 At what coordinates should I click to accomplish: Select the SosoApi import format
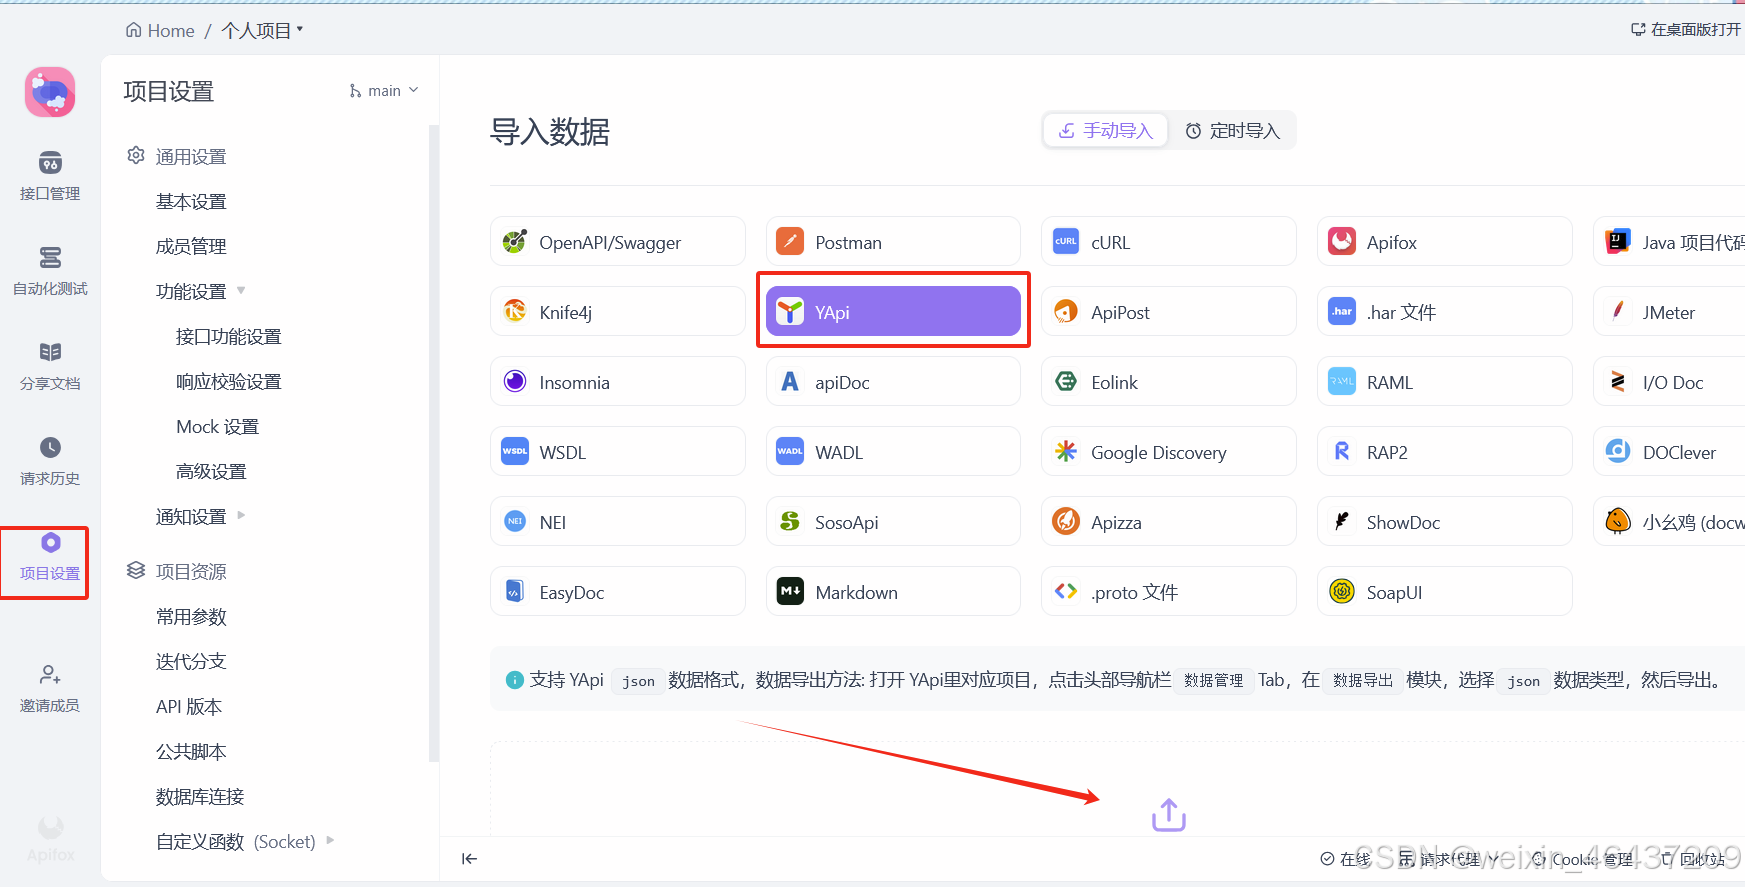tap(894, 522)
